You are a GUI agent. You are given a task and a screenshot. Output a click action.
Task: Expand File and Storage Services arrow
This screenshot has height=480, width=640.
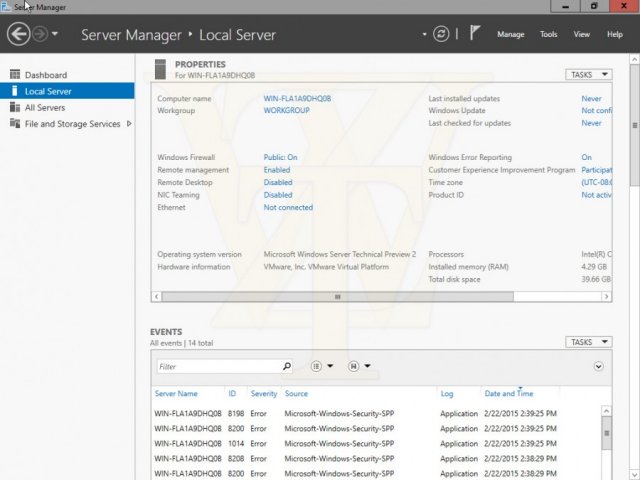[129, 123]
